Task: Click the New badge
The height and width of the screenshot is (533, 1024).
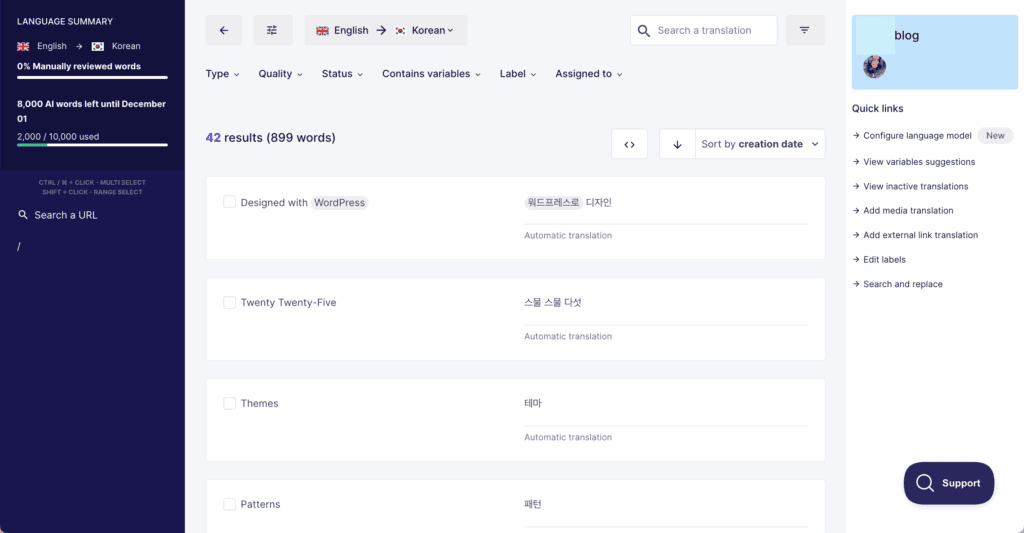Action: point(995,136)
